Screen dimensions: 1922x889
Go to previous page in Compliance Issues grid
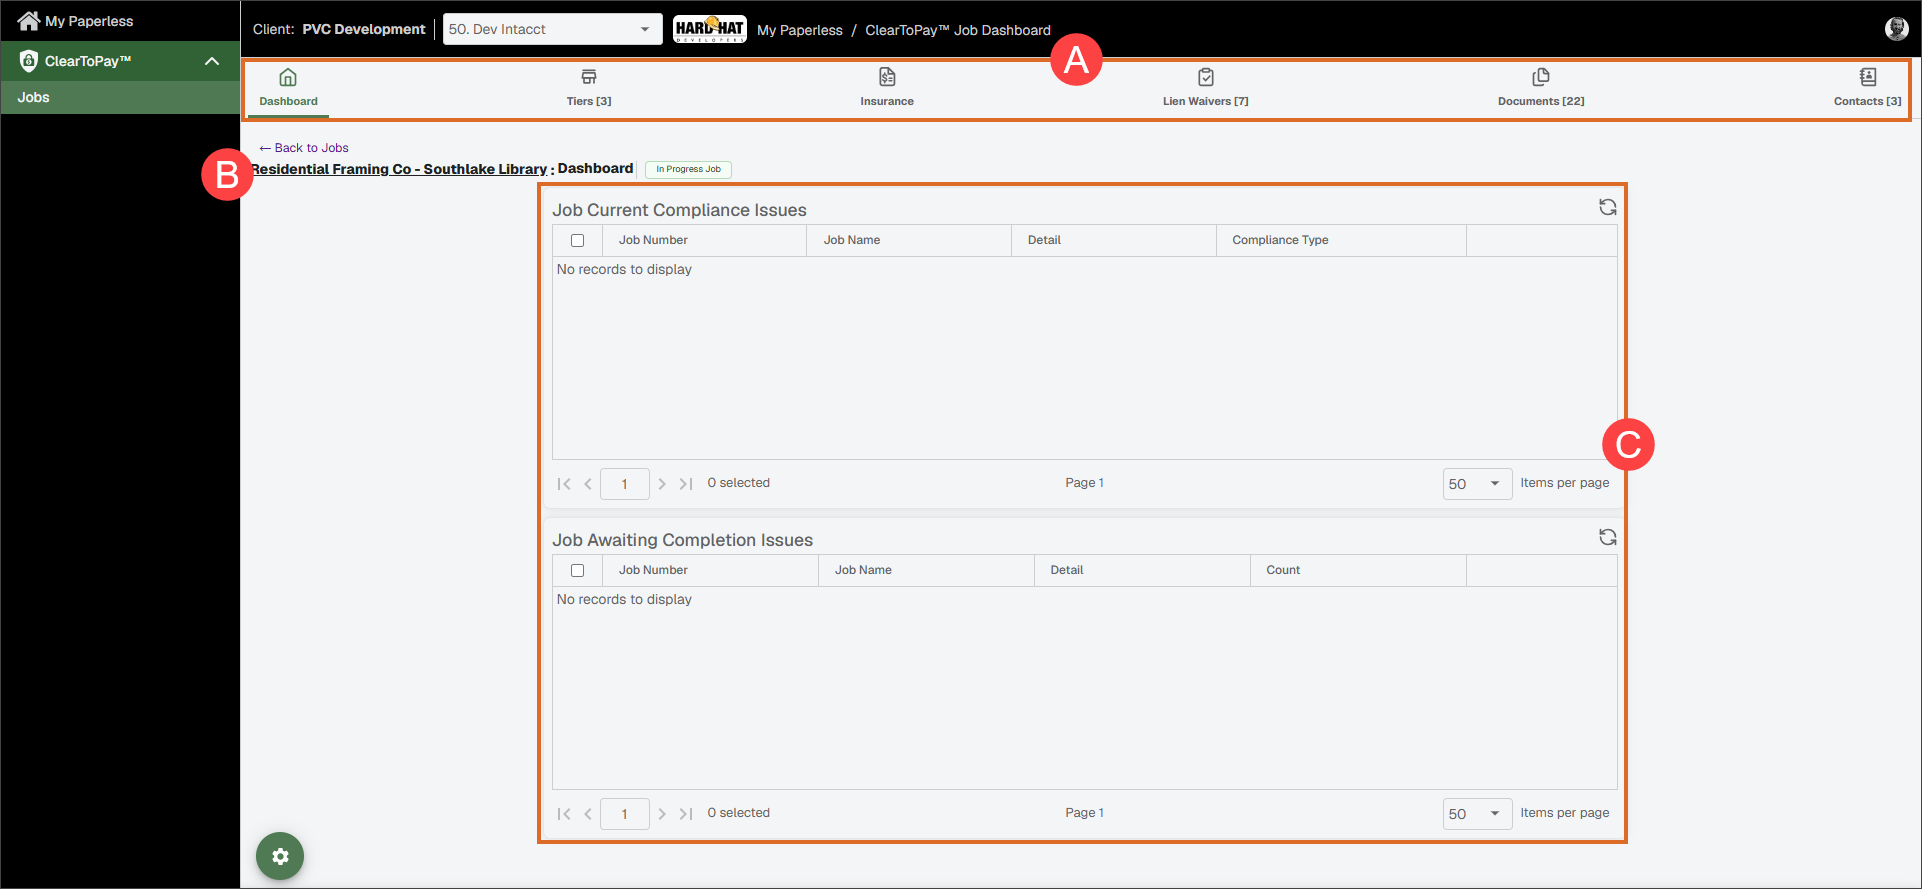(588, 484)
